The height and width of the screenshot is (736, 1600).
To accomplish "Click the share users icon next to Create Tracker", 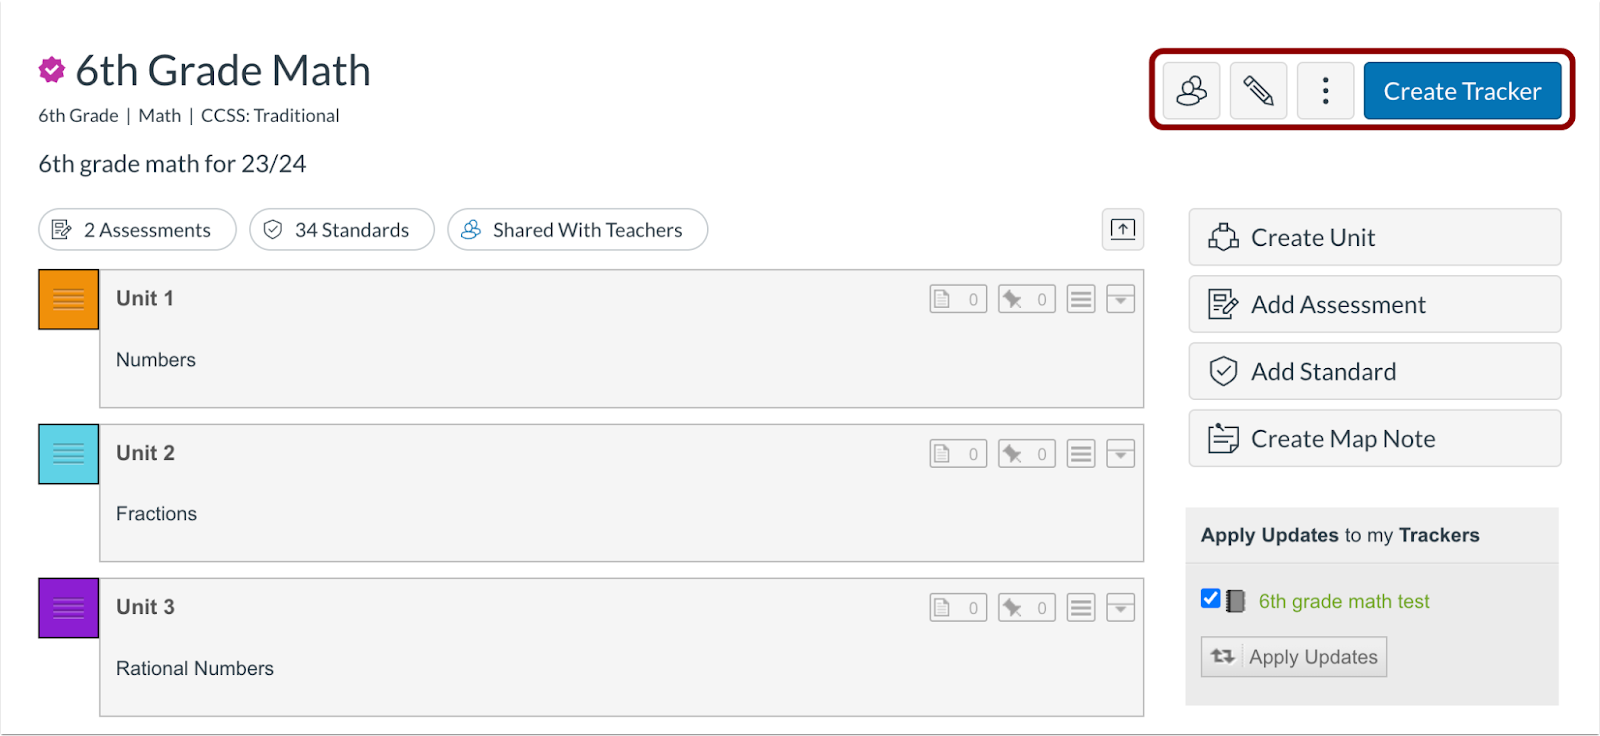I will [x=1191, y=91].
